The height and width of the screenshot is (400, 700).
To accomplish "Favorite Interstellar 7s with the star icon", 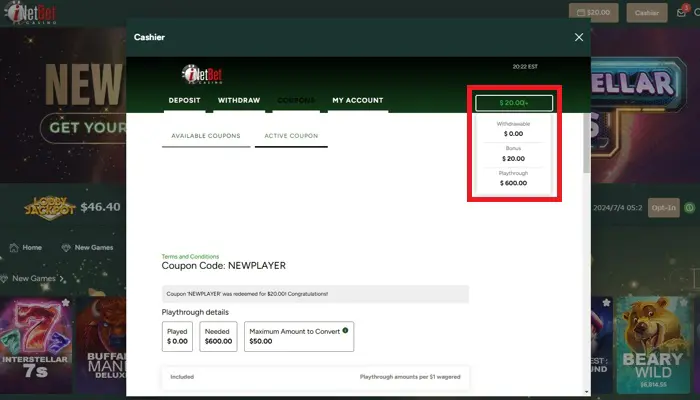I will [66, 303].
